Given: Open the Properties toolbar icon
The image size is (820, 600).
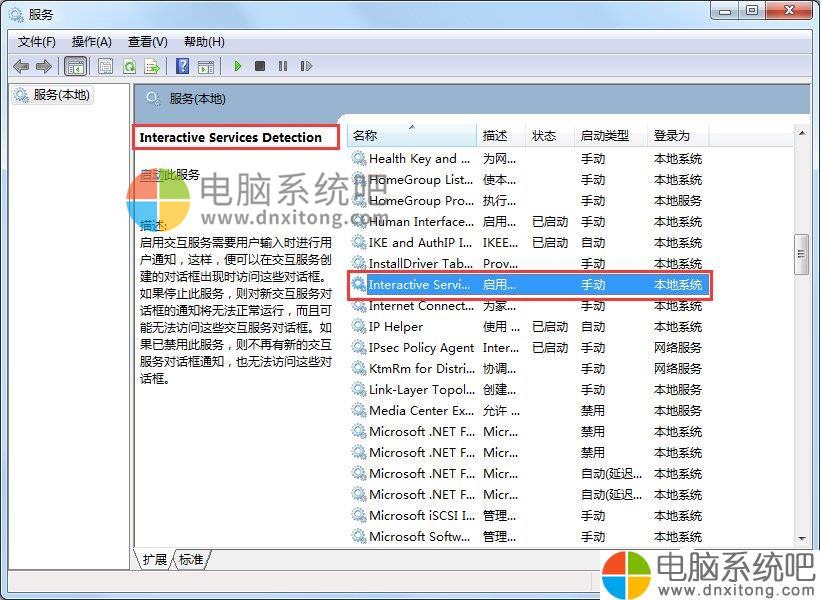Looking at the screenshot, I should coord(105,66).
